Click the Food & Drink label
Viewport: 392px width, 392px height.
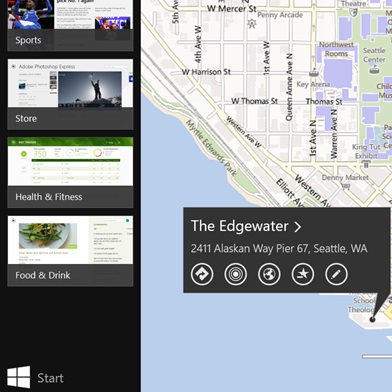43,275
